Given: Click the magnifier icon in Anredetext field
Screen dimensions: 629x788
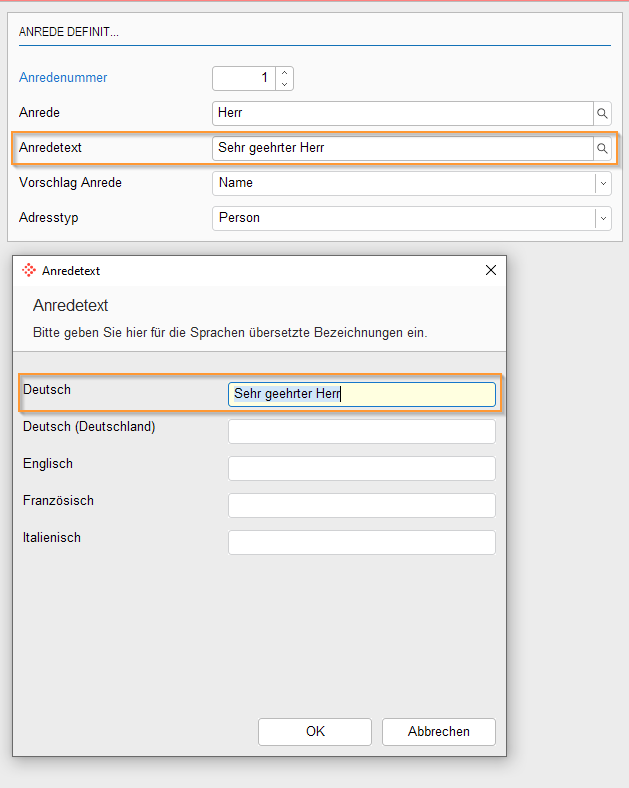Looking at the screenshot, I should coord(602,148).
